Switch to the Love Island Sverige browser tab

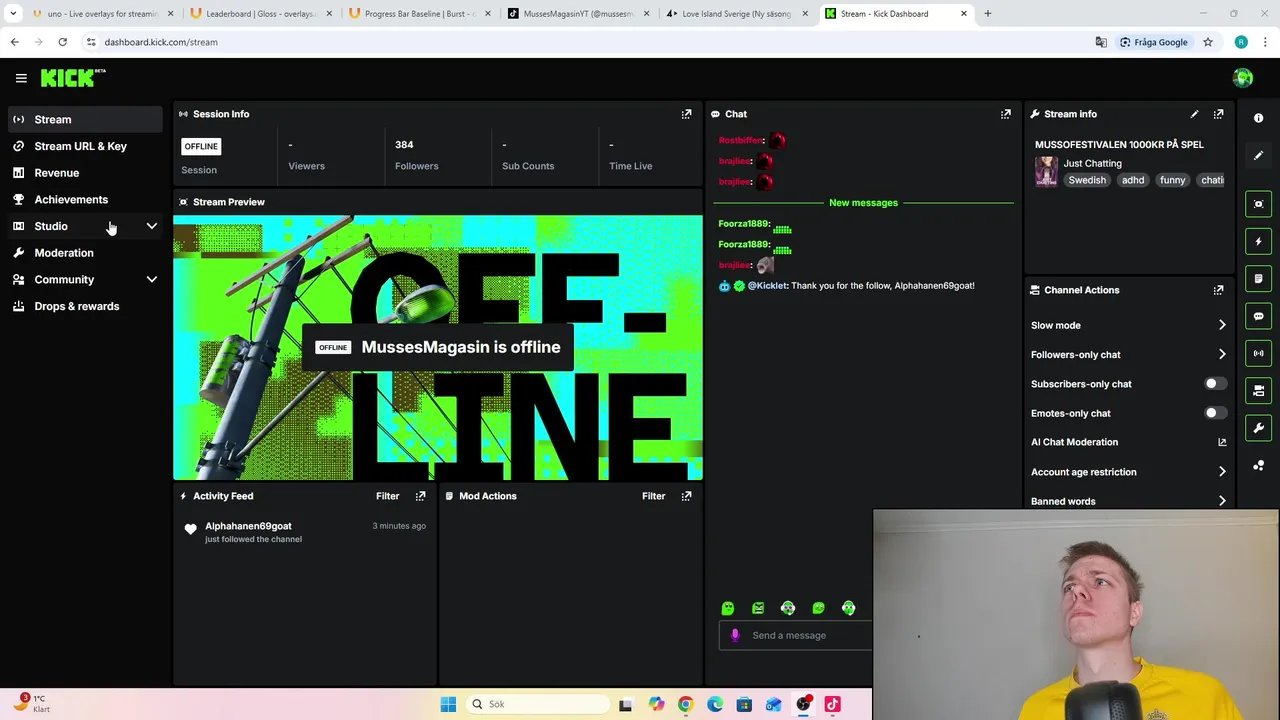pos(736,14)
